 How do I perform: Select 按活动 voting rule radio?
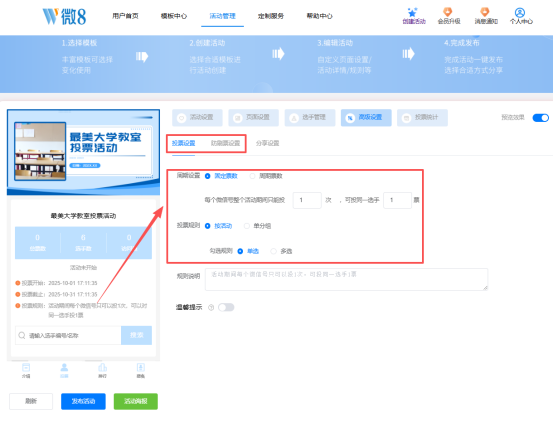tap(207, 226)
